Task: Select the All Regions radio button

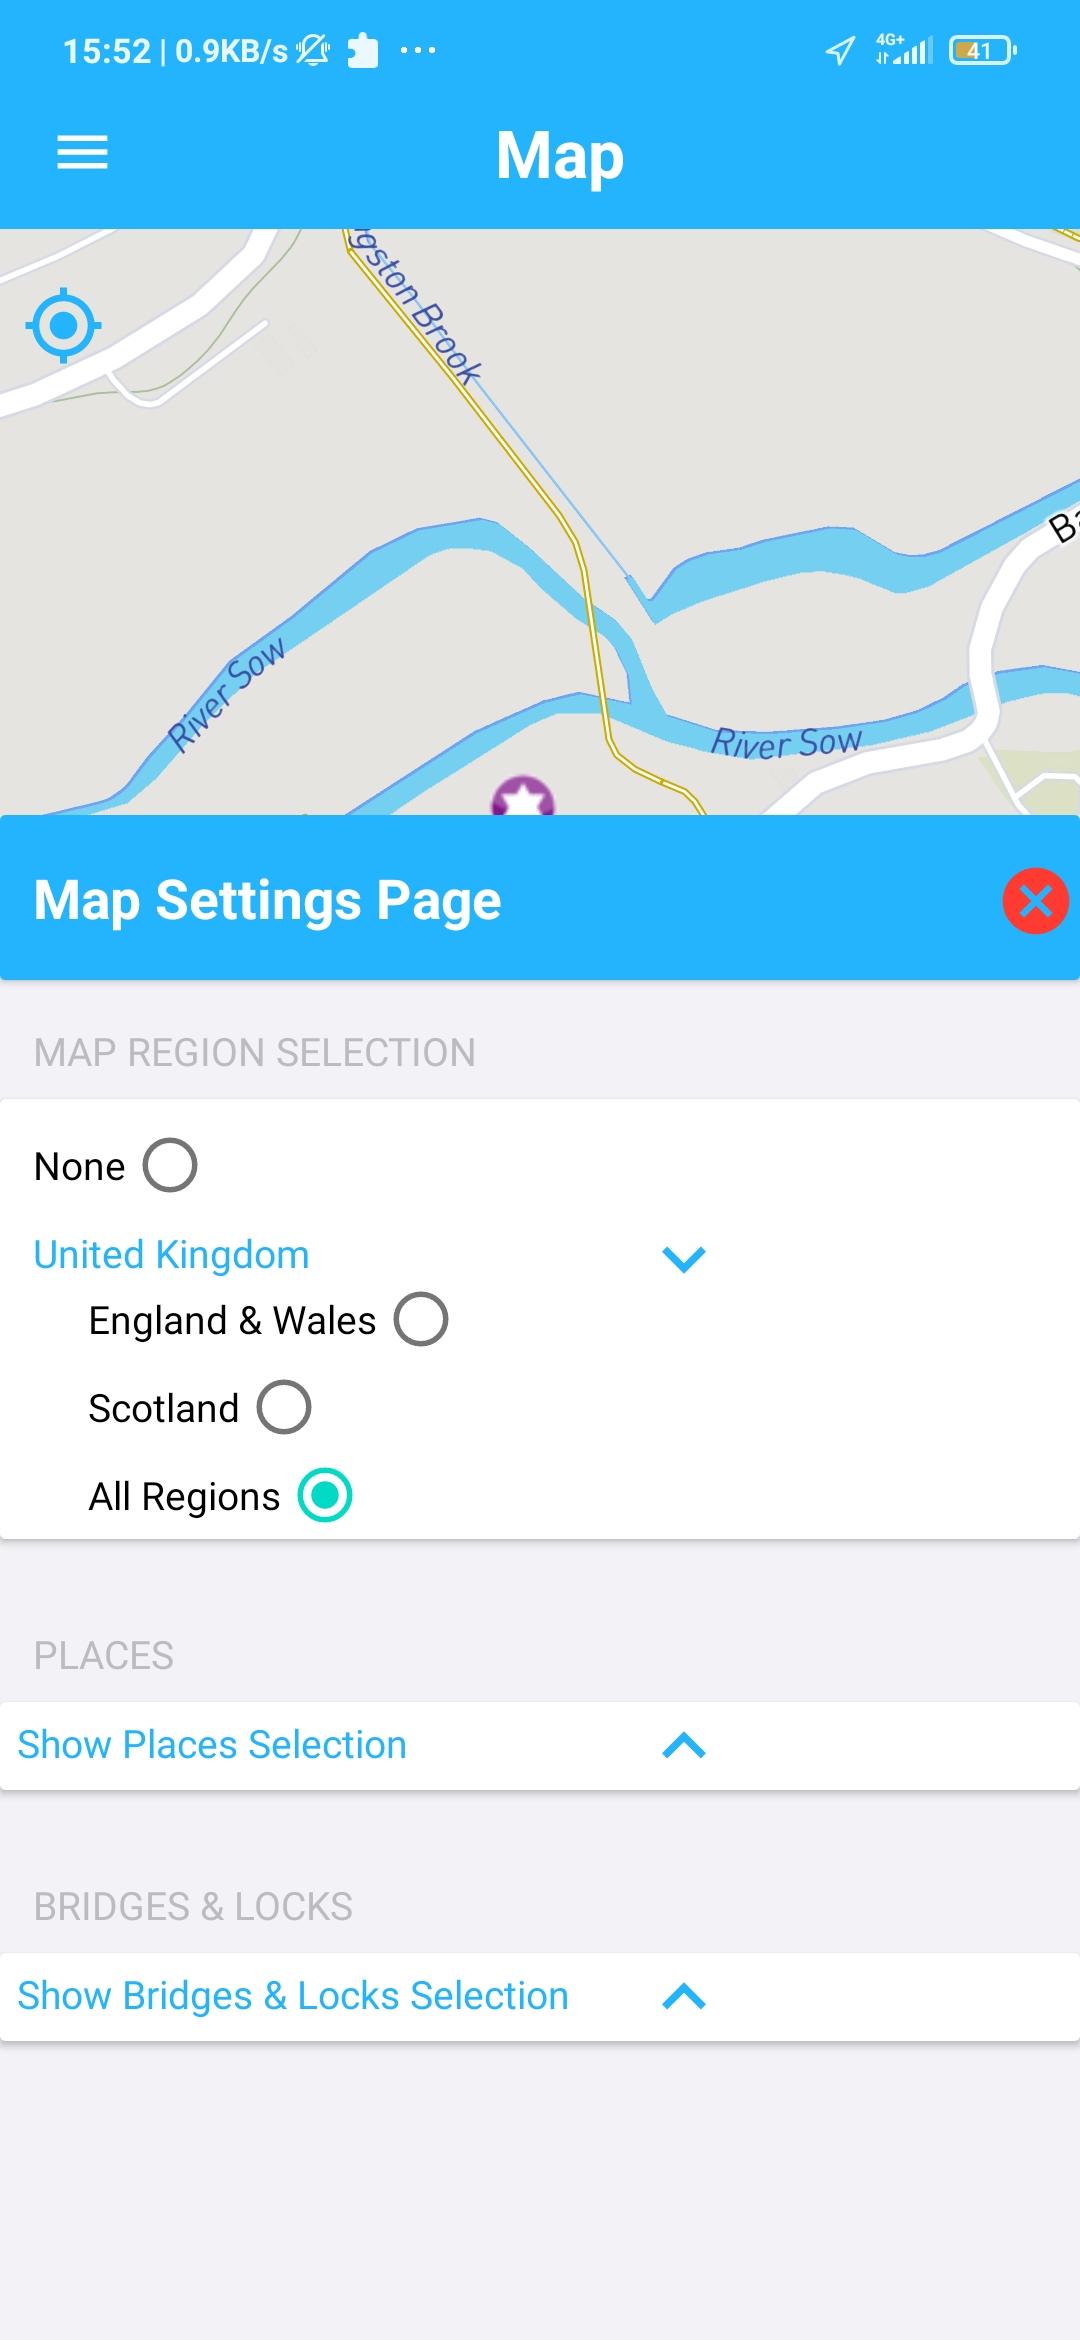Action: tap(325, 1495)
